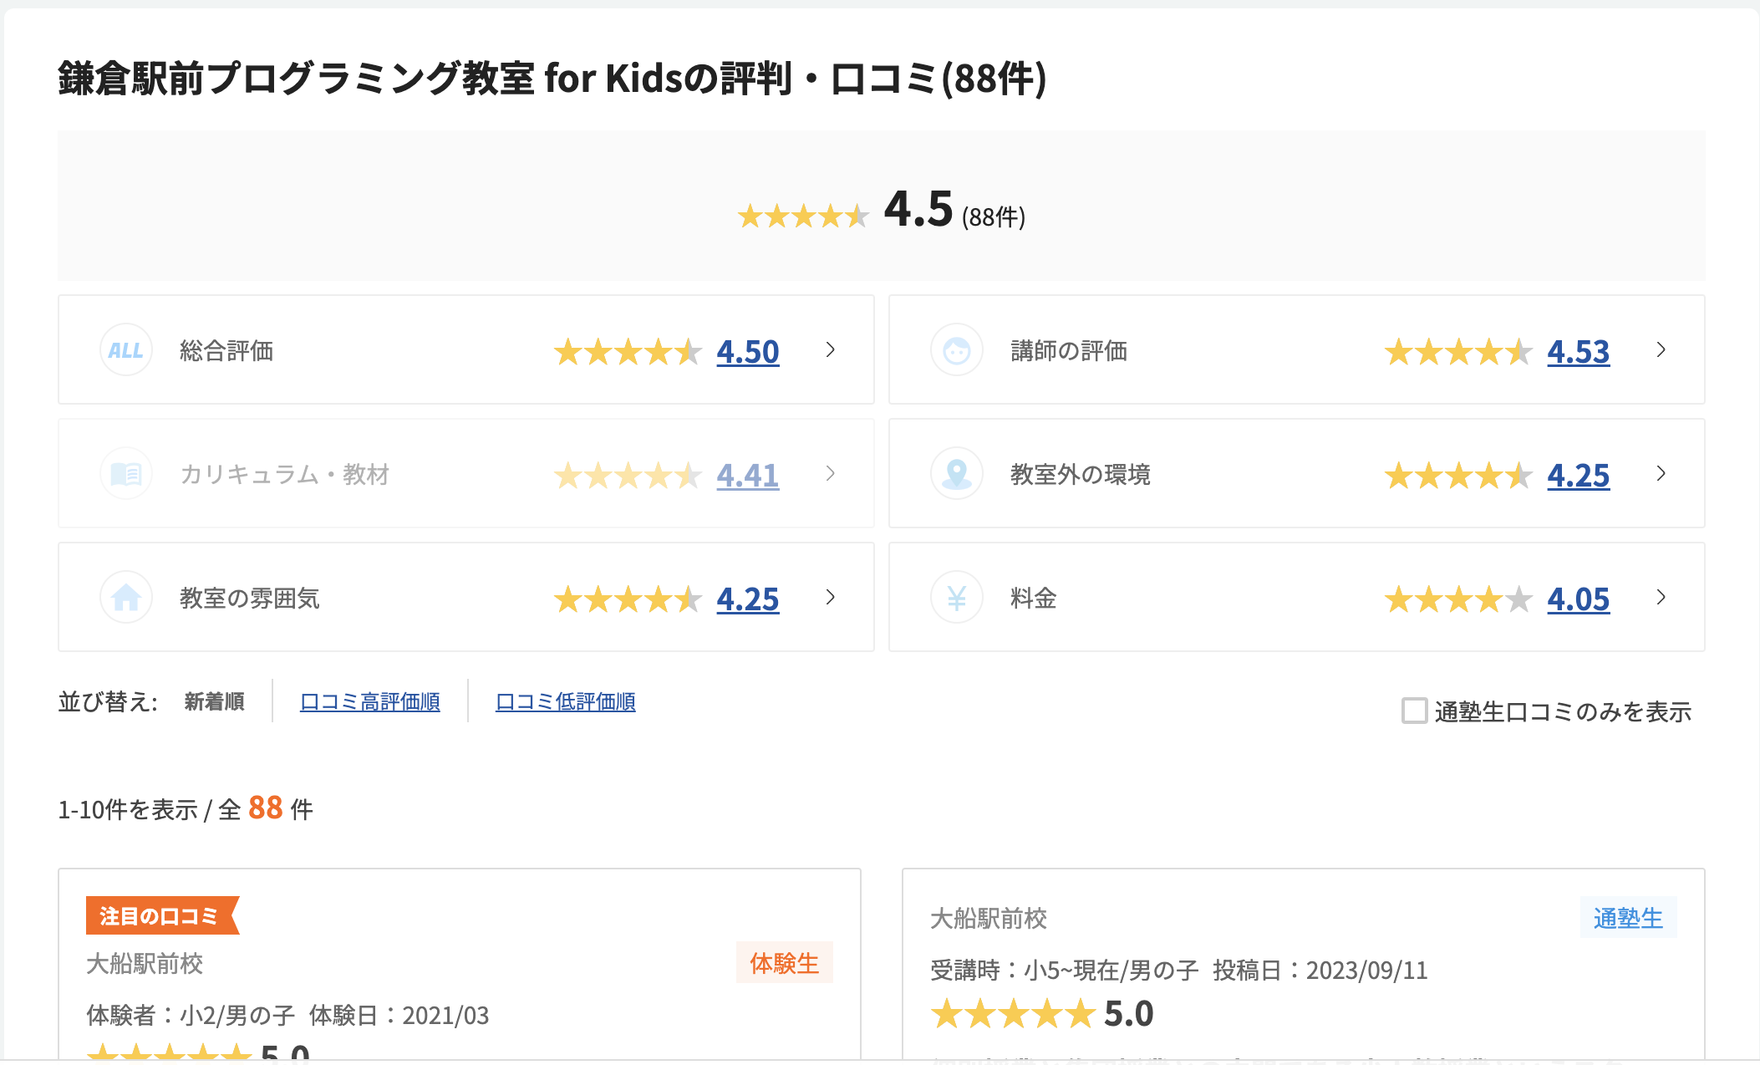Expand 料金 with its chevron arrow
This screenshot has height=1065, width=1760.
(x=1661, y=597)
